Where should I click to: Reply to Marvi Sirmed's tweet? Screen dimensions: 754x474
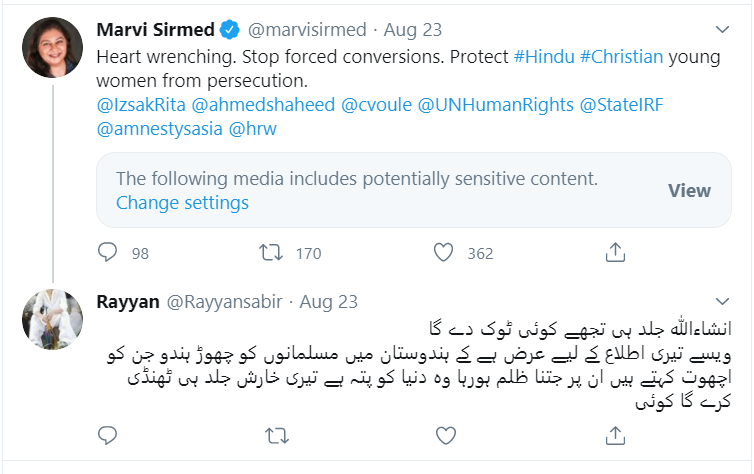point(107,252)
